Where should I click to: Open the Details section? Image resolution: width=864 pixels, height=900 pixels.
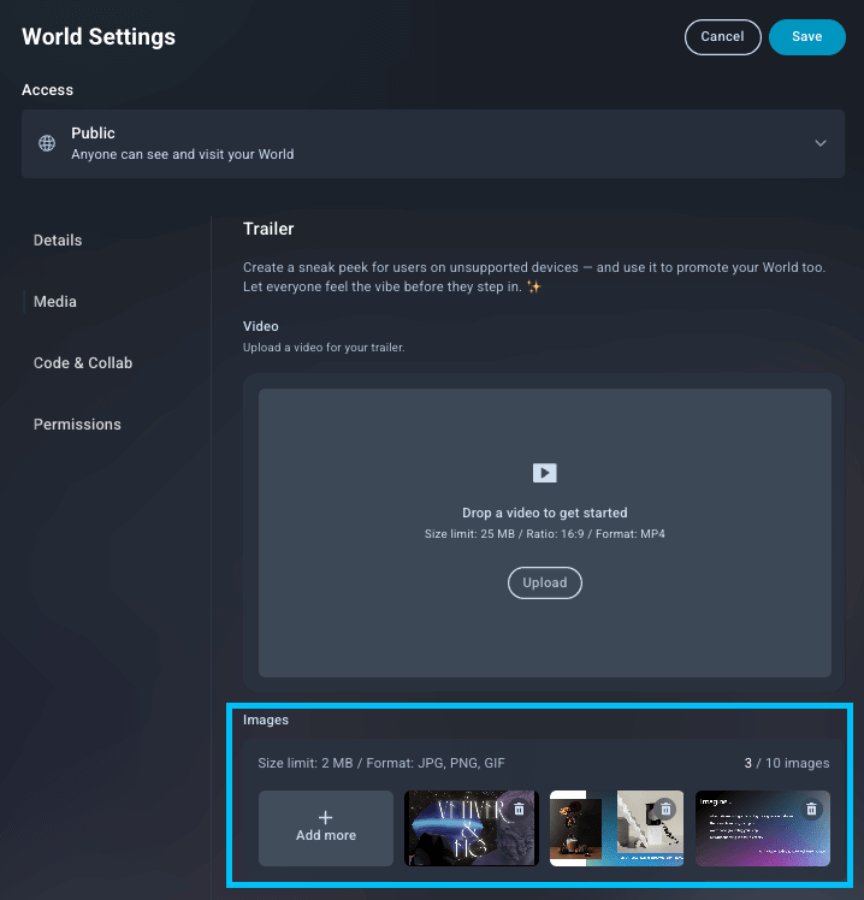(57, 240)
